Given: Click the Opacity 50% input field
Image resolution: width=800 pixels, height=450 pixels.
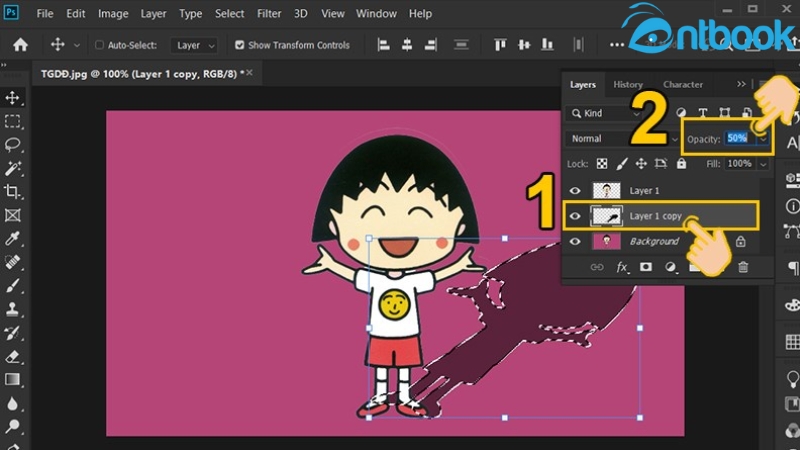Looking at the screenshot, I should point(740,138).
